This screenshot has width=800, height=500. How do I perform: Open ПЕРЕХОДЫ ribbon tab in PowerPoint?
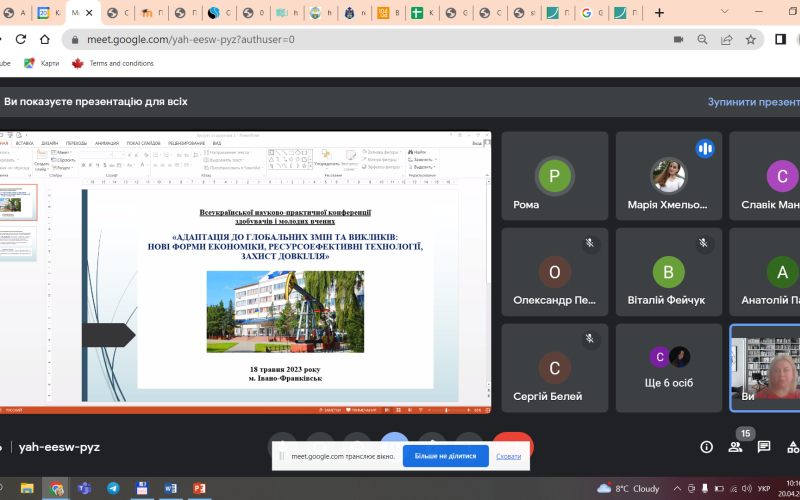tap(77, 143)
